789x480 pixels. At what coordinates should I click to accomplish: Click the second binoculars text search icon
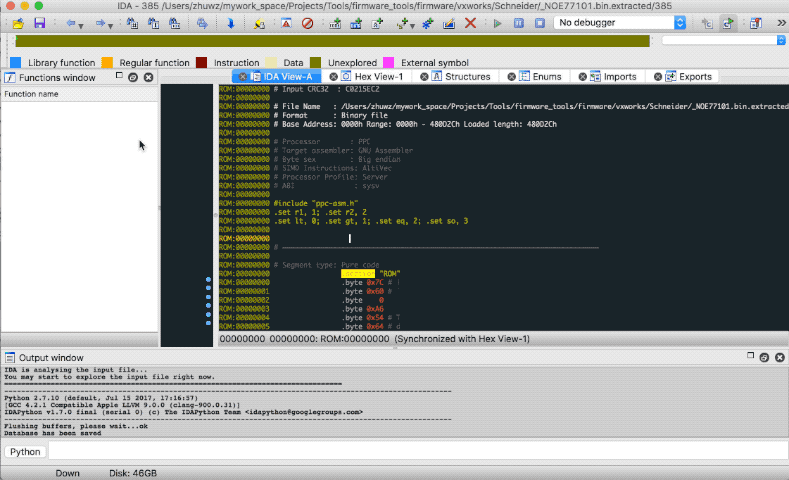click(153, 23)
